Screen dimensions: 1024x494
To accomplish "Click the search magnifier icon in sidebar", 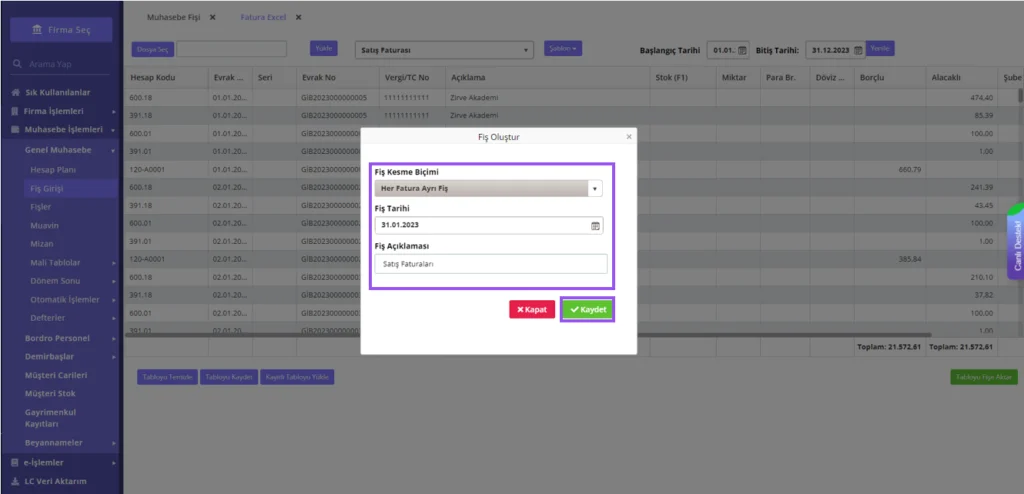I will tap(18, 64).
